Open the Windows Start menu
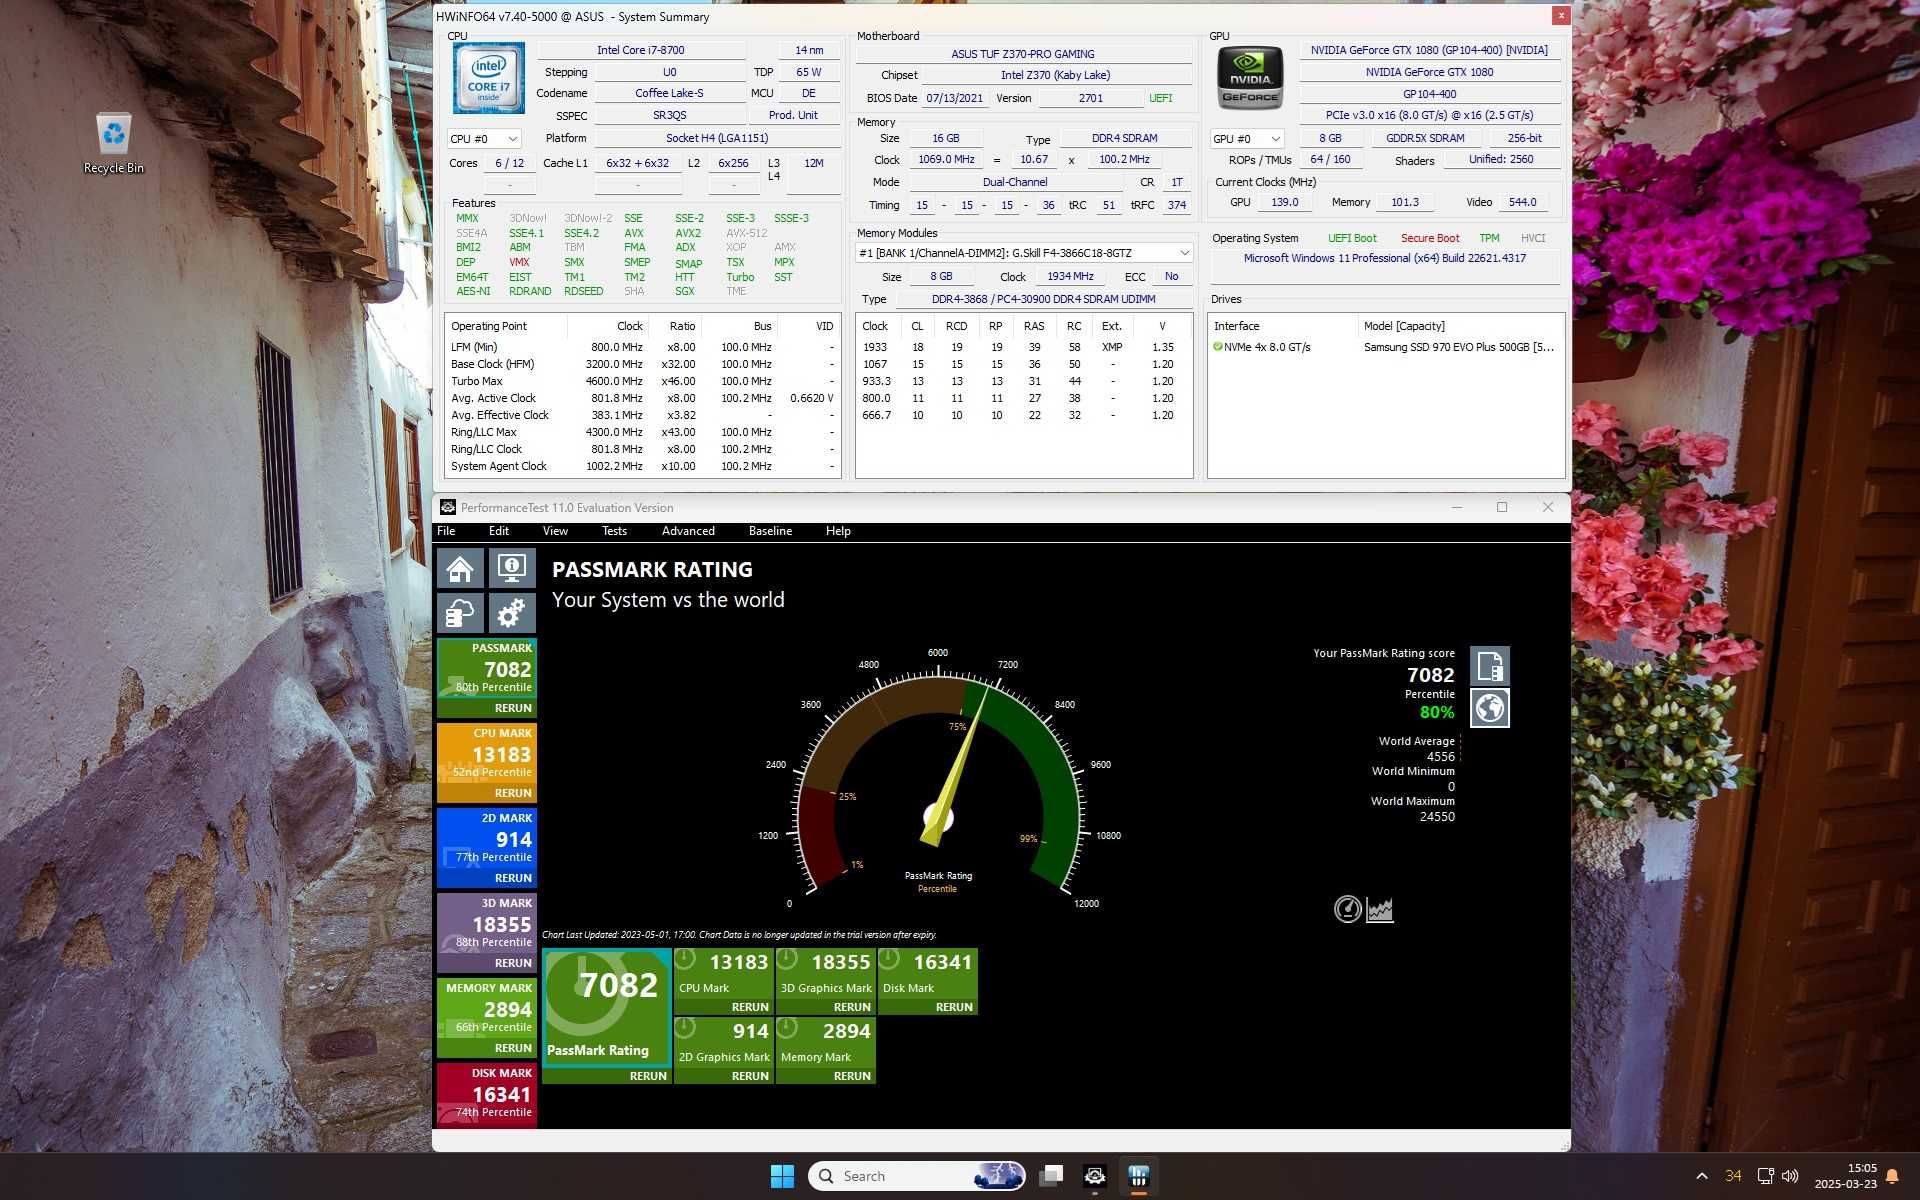 (x=782, y=1176)
